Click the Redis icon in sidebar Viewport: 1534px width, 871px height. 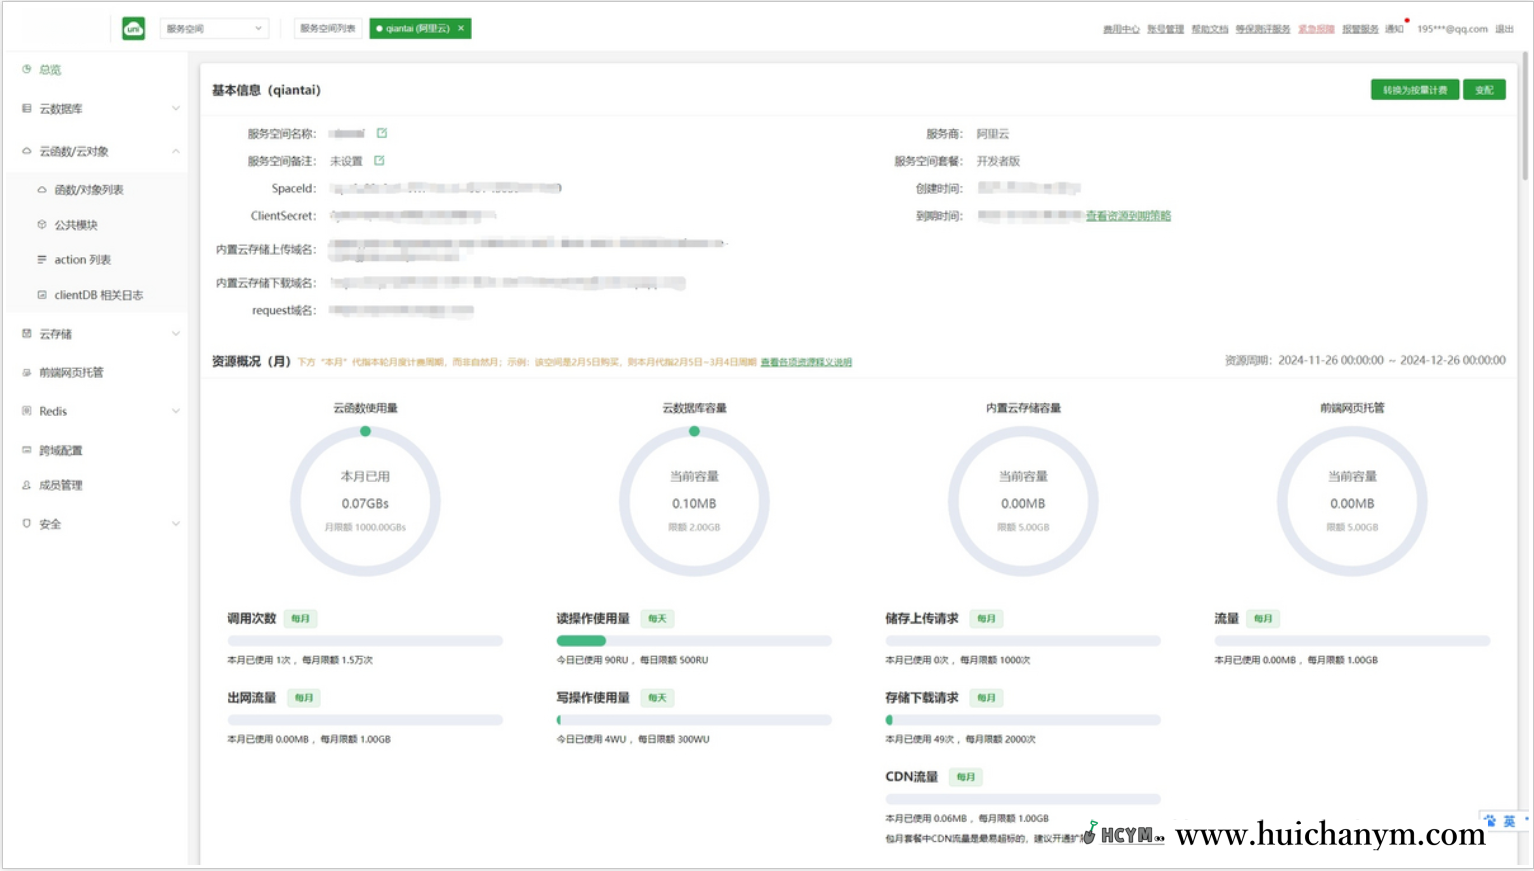tap(26, 411)
